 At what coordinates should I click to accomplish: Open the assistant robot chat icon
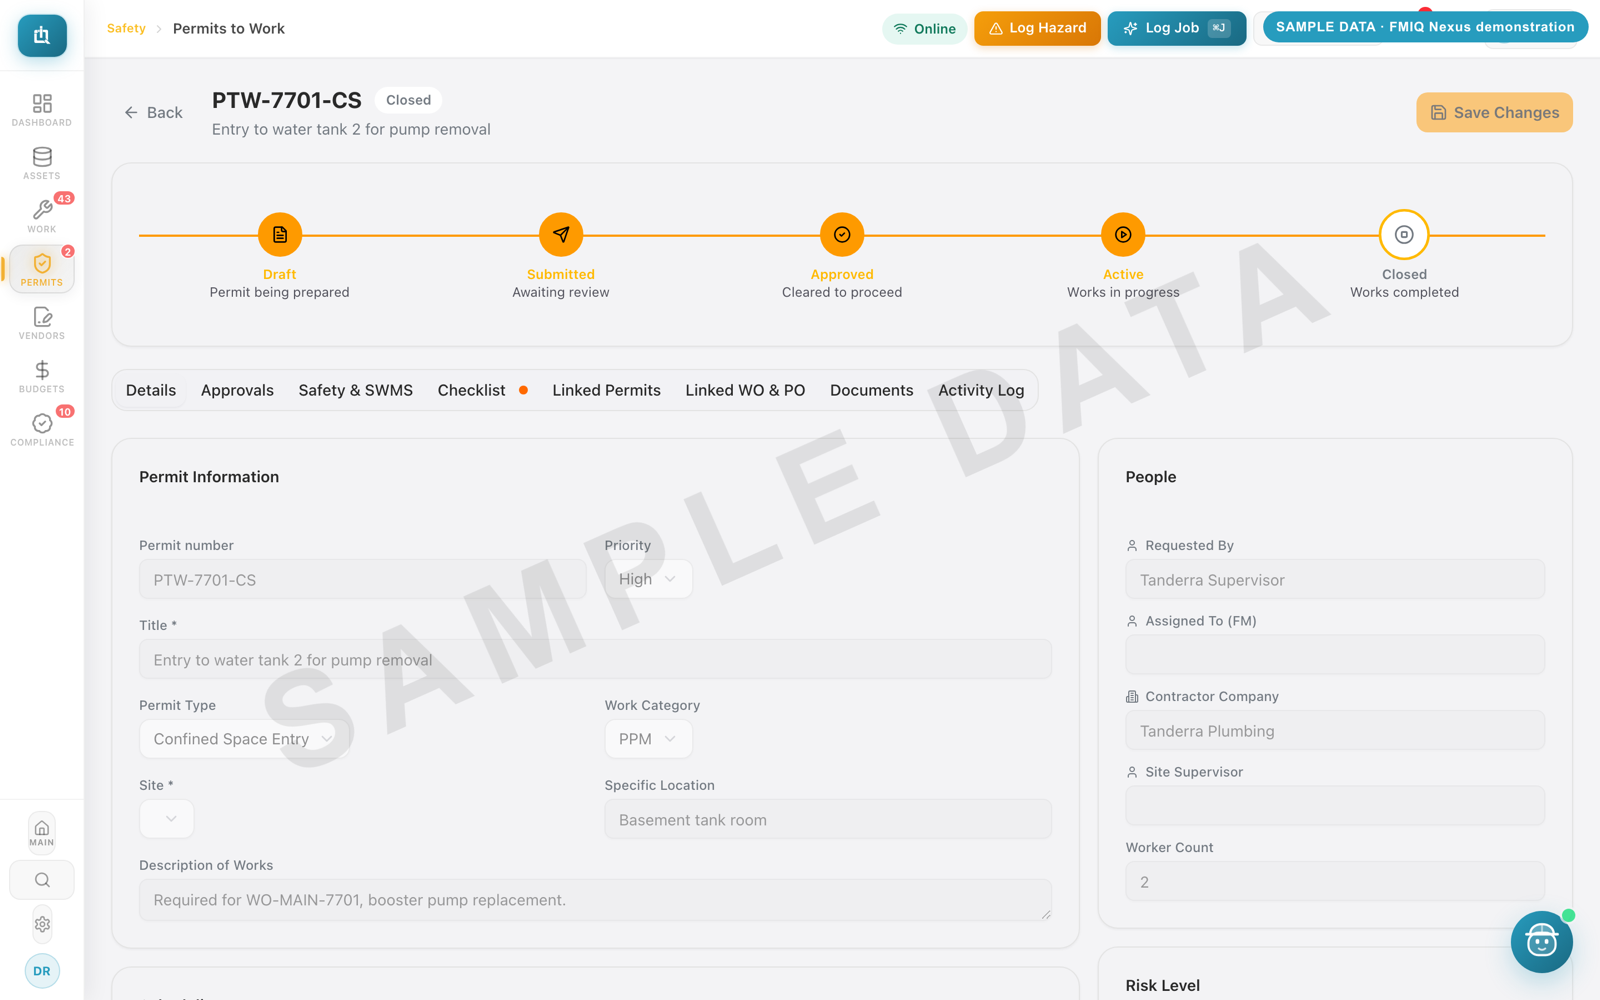pyautogui.click(x=1541, y=942)
